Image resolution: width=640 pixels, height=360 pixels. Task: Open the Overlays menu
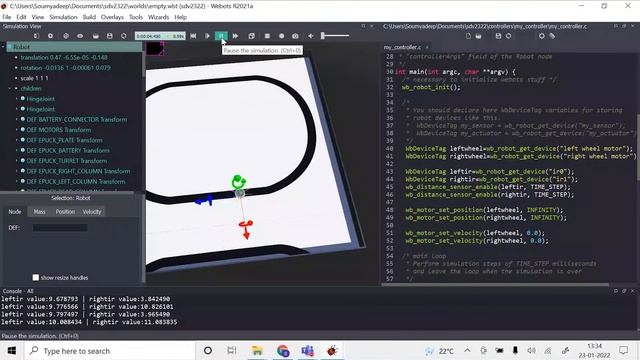tap(112, 17)
